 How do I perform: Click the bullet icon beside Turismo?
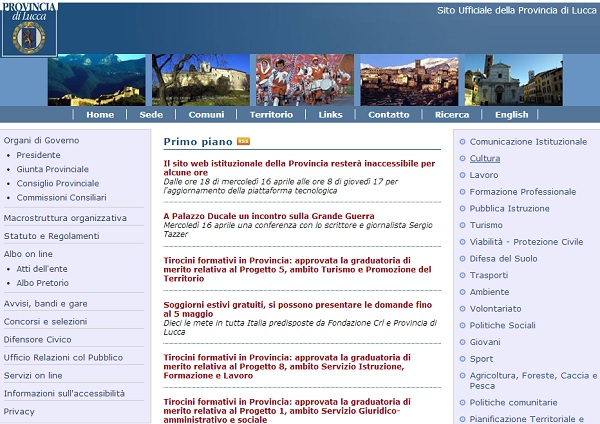(462, 225)
